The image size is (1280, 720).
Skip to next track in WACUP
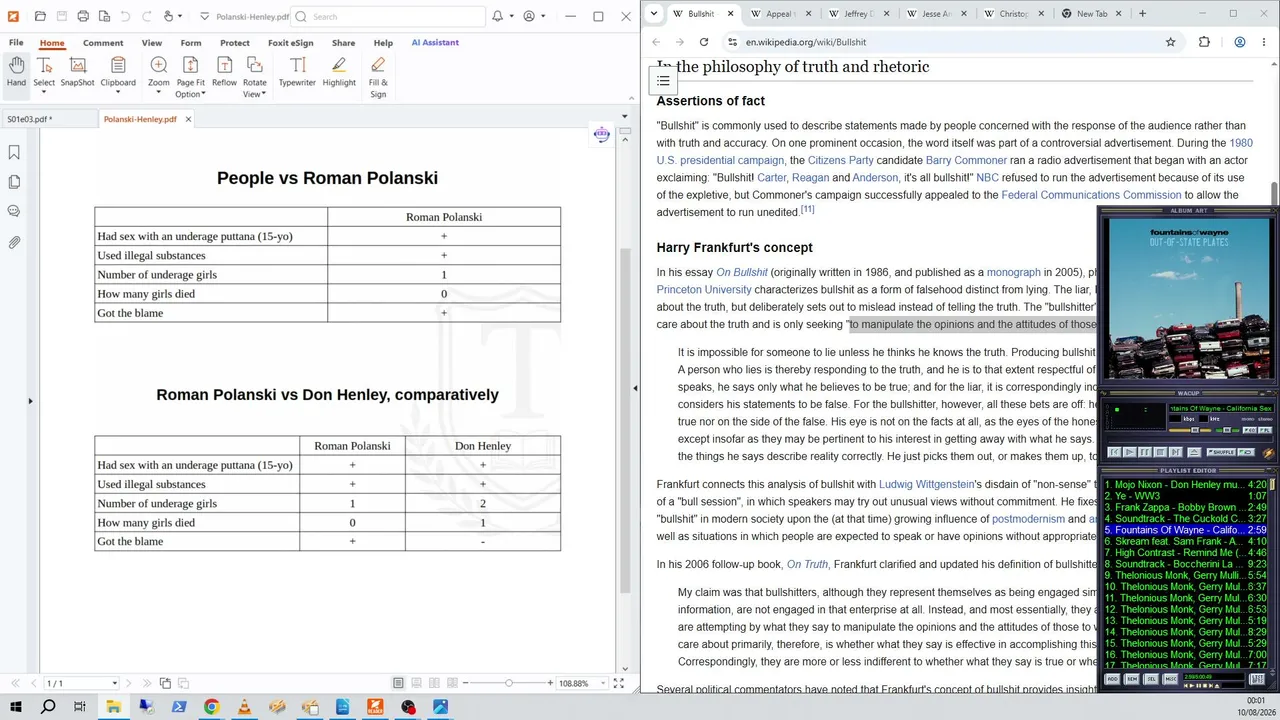(1176, 452)
